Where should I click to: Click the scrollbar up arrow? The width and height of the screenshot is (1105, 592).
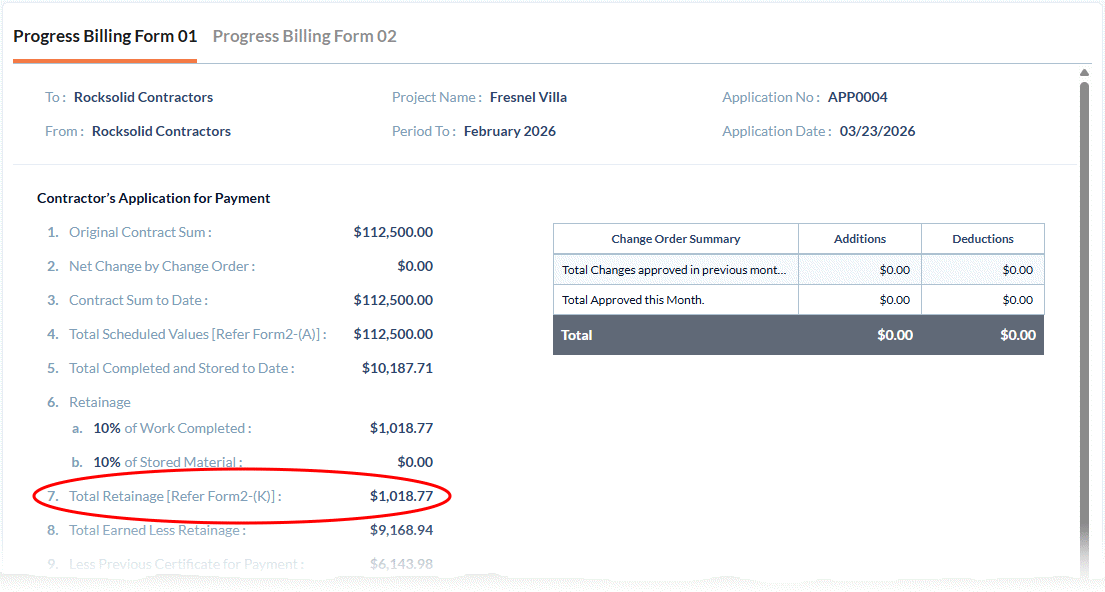1085,73
